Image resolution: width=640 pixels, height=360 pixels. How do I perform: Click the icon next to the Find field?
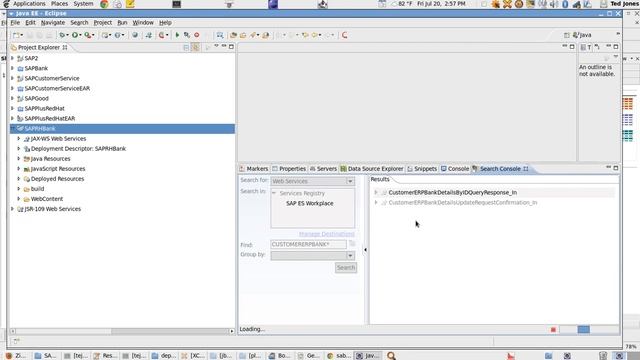click(352, 244)
